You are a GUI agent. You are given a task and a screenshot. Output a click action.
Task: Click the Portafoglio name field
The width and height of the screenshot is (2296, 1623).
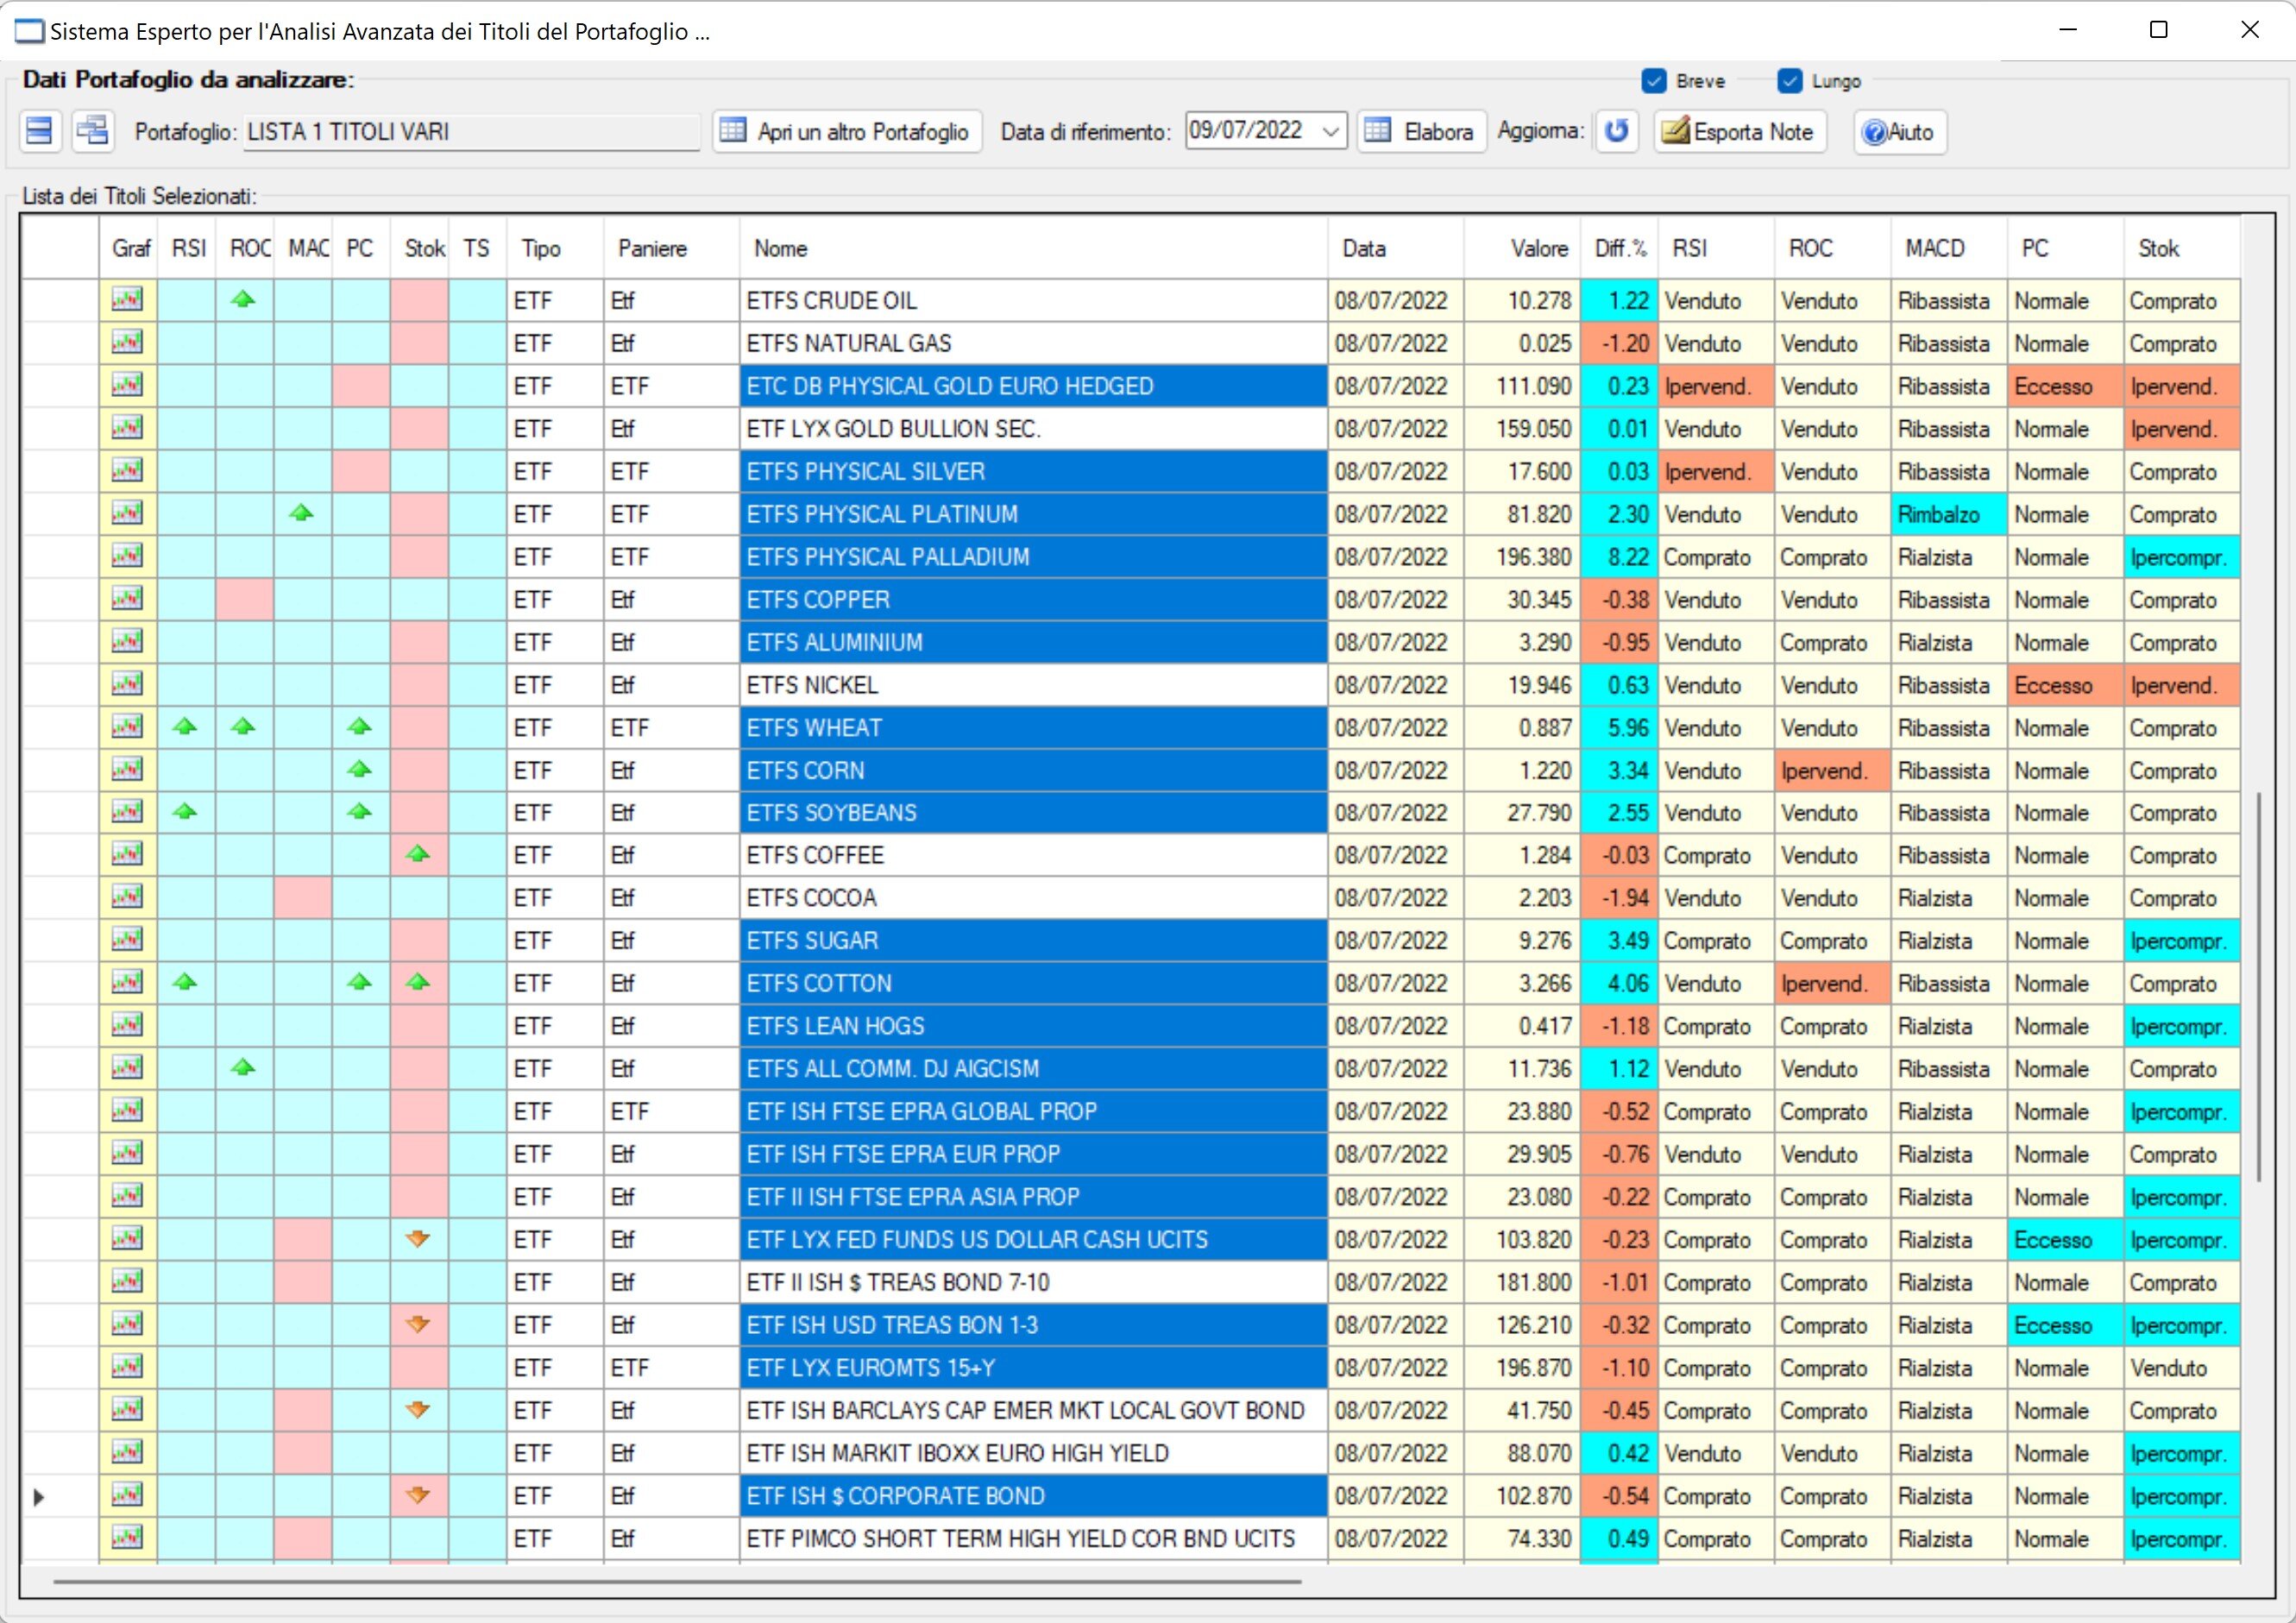pos(470,131)
